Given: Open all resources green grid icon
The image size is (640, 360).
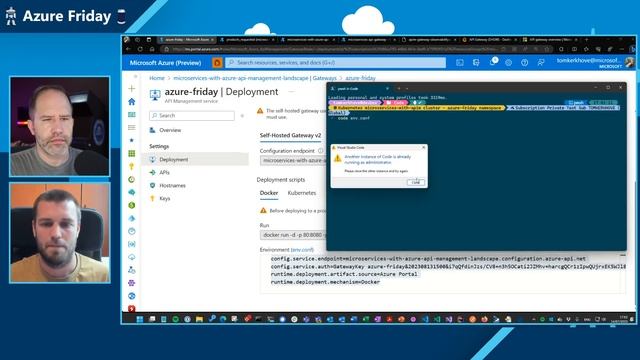Looking at the screenshot, I should tap(131, 153).
